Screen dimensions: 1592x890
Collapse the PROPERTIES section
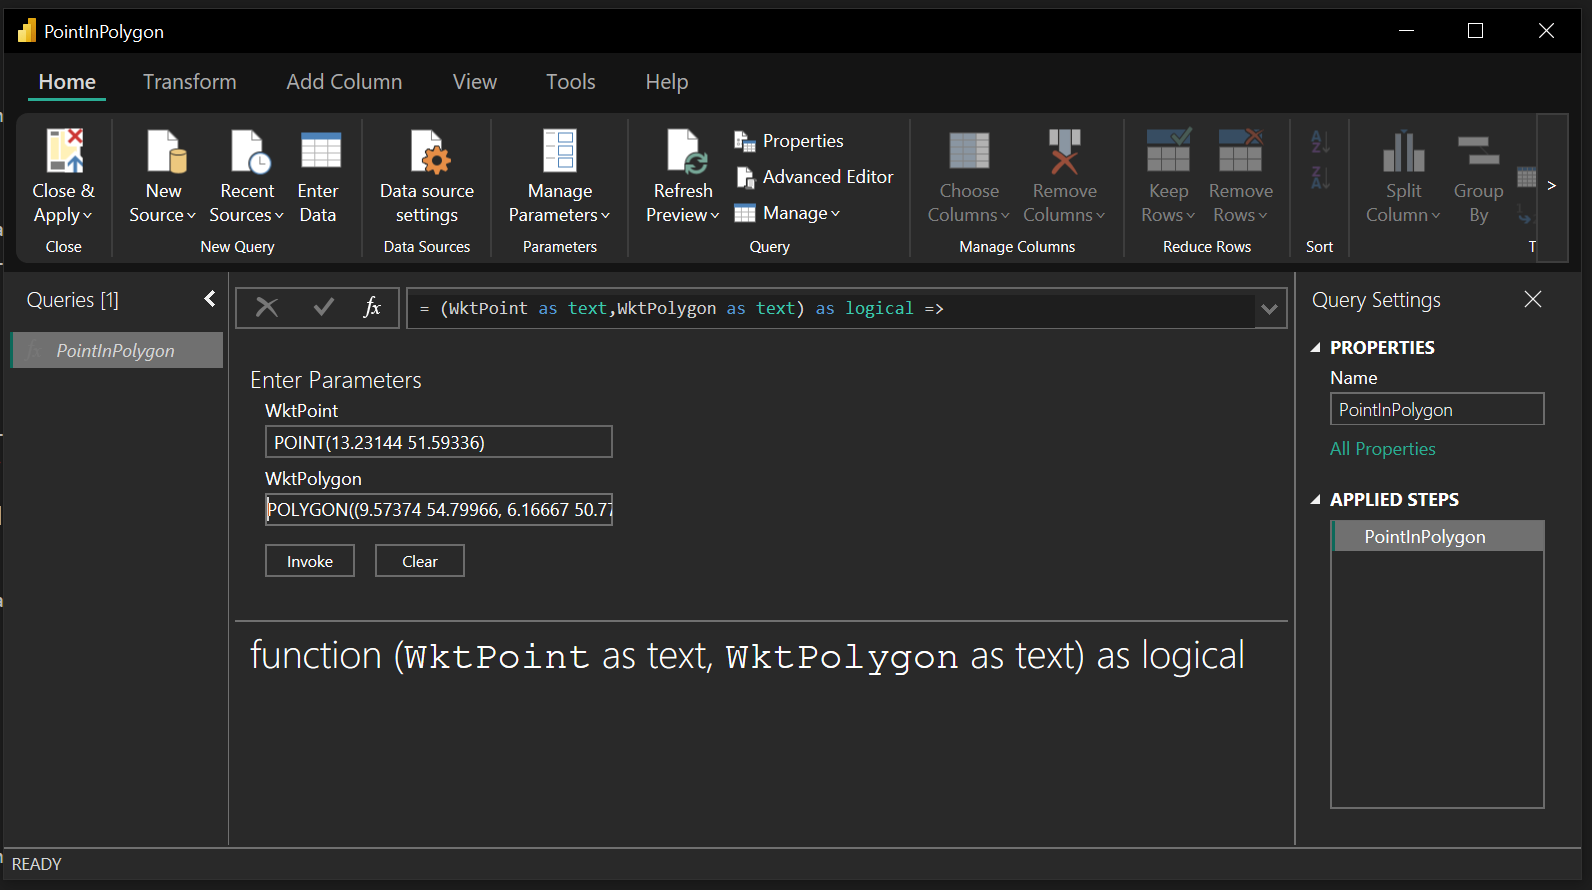1316,348
